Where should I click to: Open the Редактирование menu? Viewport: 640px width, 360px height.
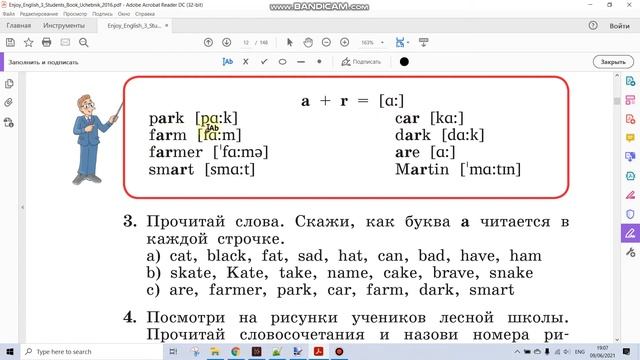pyautogui.click(x=39, y=14)
